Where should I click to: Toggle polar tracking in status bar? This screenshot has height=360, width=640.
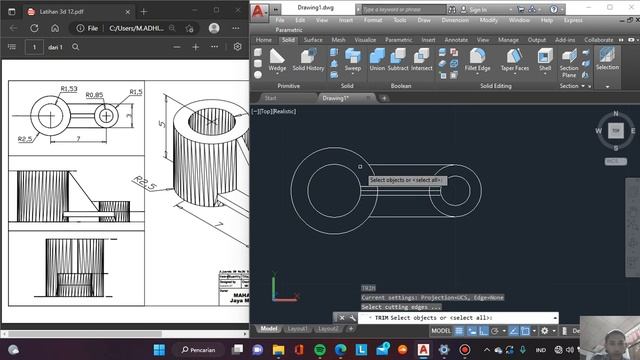click(x=495, y=331)
